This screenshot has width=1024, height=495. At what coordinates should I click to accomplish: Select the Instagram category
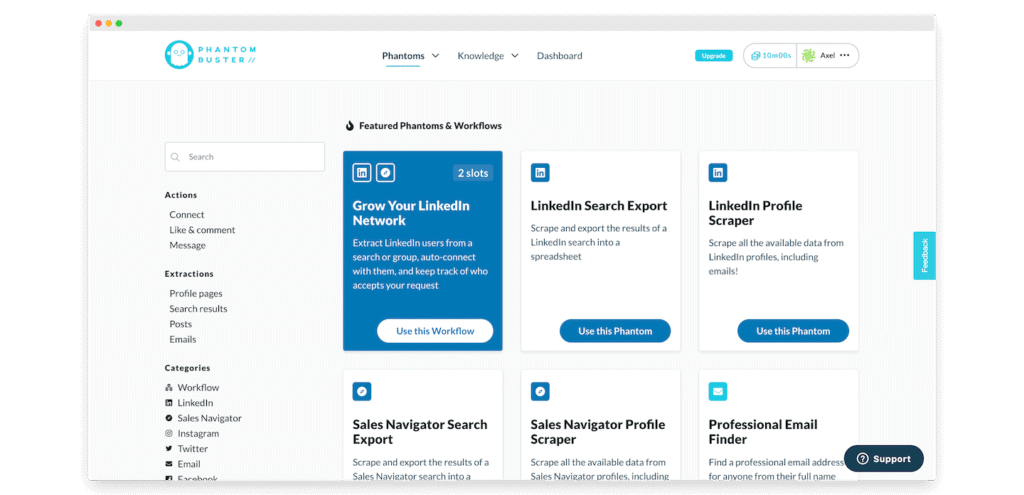pos(199,434)
